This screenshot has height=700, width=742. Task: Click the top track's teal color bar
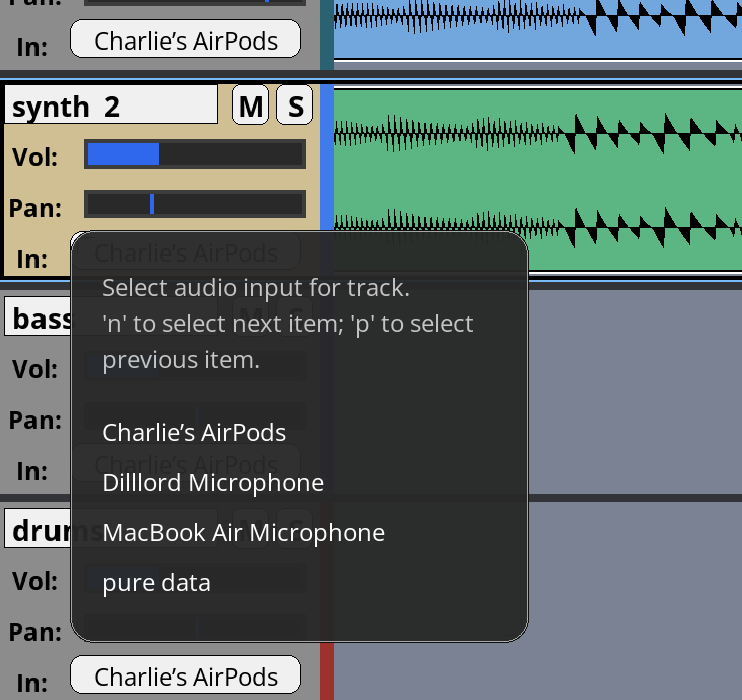327,35
